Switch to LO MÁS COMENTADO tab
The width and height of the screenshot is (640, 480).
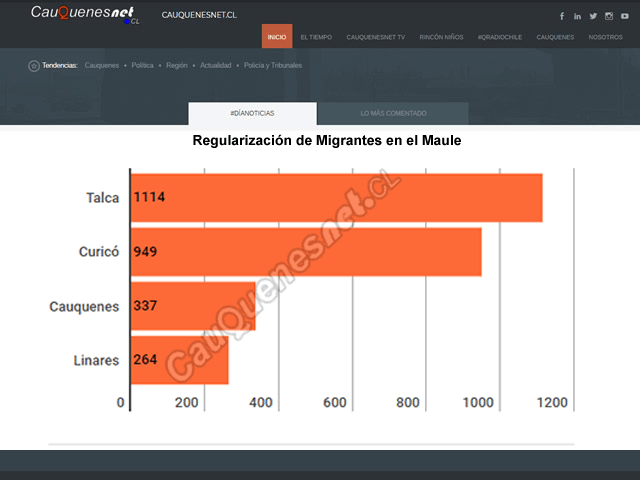click(x=393, y=113)
